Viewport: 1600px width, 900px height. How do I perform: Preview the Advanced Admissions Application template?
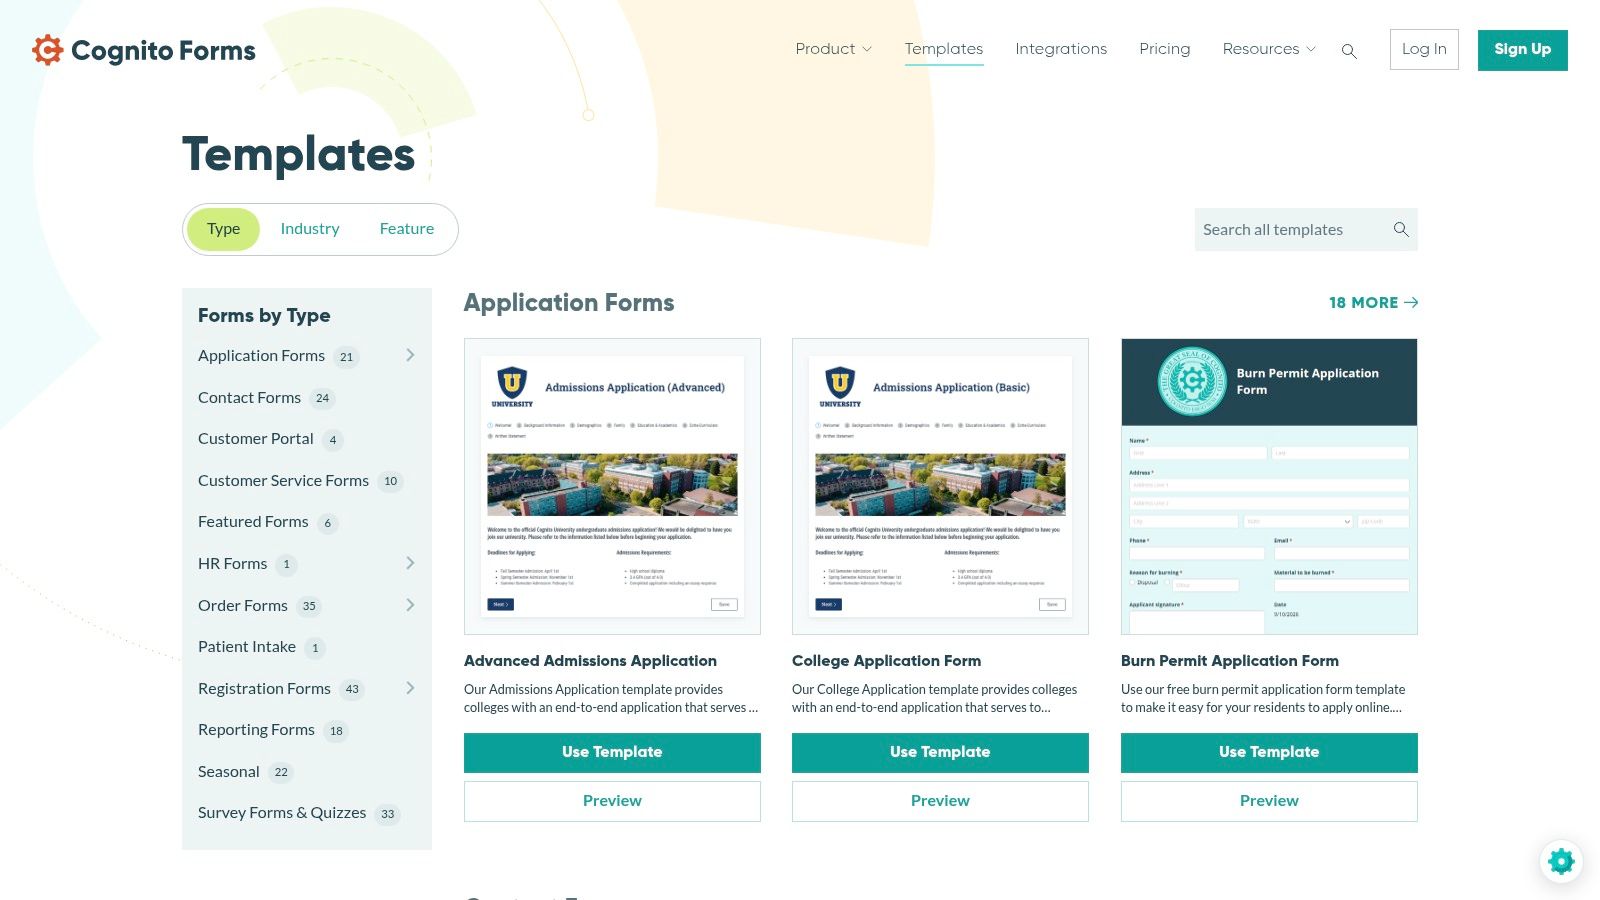(612, 801)
